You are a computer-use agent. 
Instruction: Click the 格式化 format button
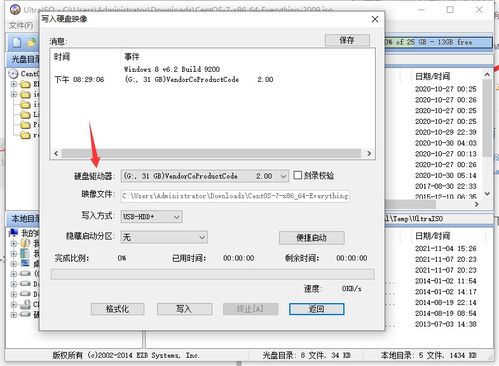pos(117,309)
